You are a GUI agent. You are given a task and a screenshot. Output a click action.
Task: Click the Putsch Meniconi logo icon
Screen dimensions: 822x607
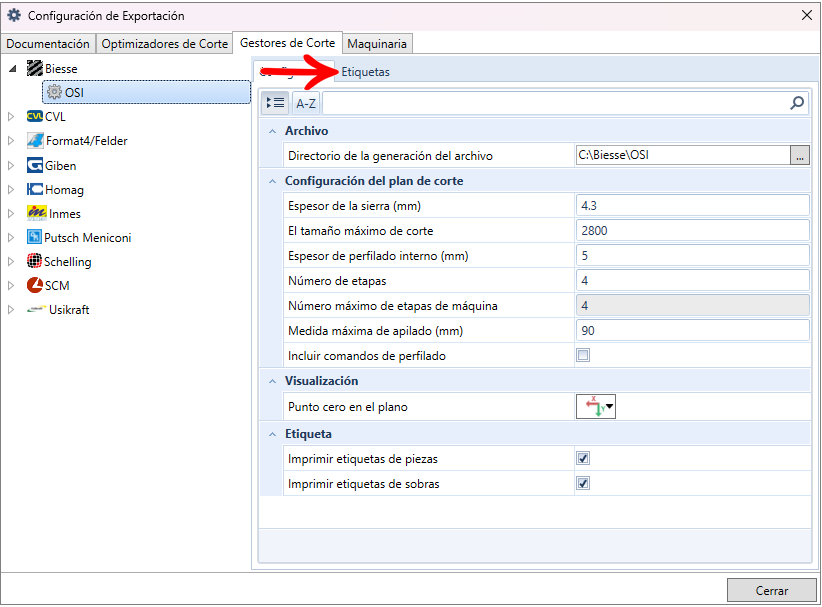click(x=34, y=237)
